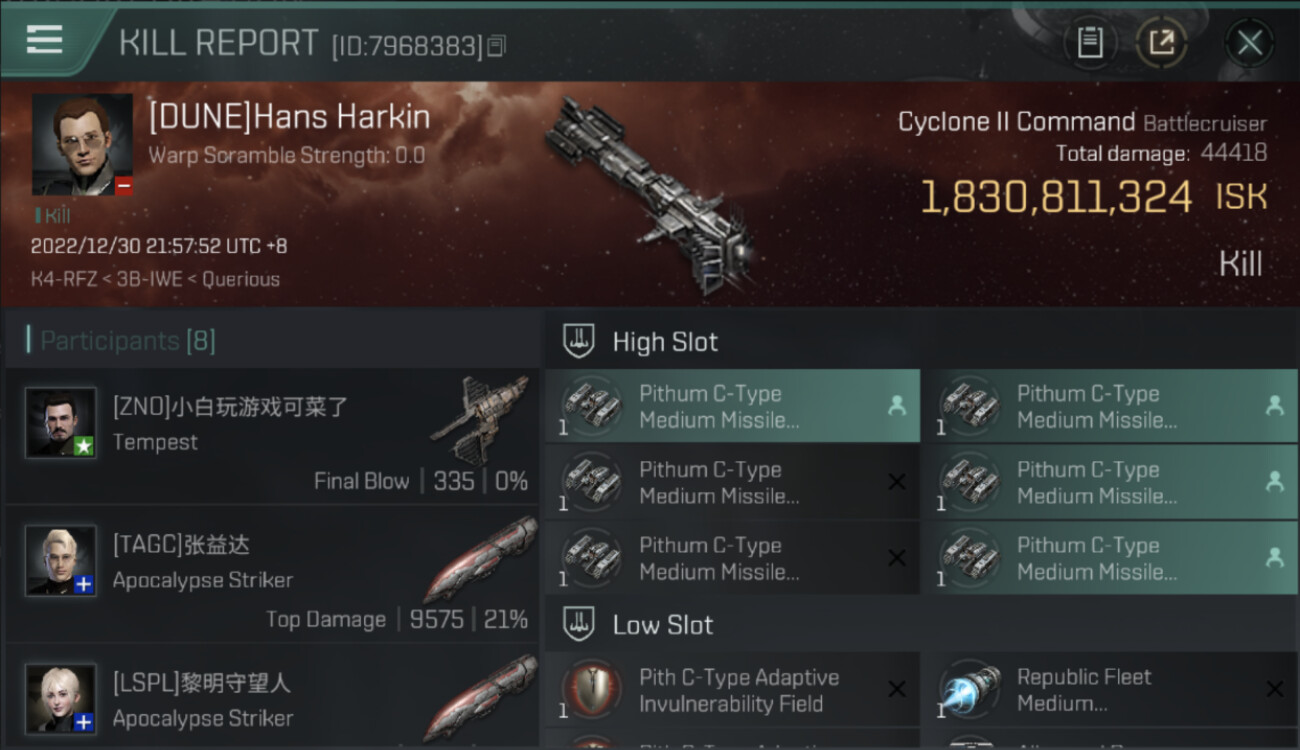The width and height of the screenshot is (1300, 750).
Task: Open 小白玩游戏可菜了 pilot portrait
Action: (61, 423)
